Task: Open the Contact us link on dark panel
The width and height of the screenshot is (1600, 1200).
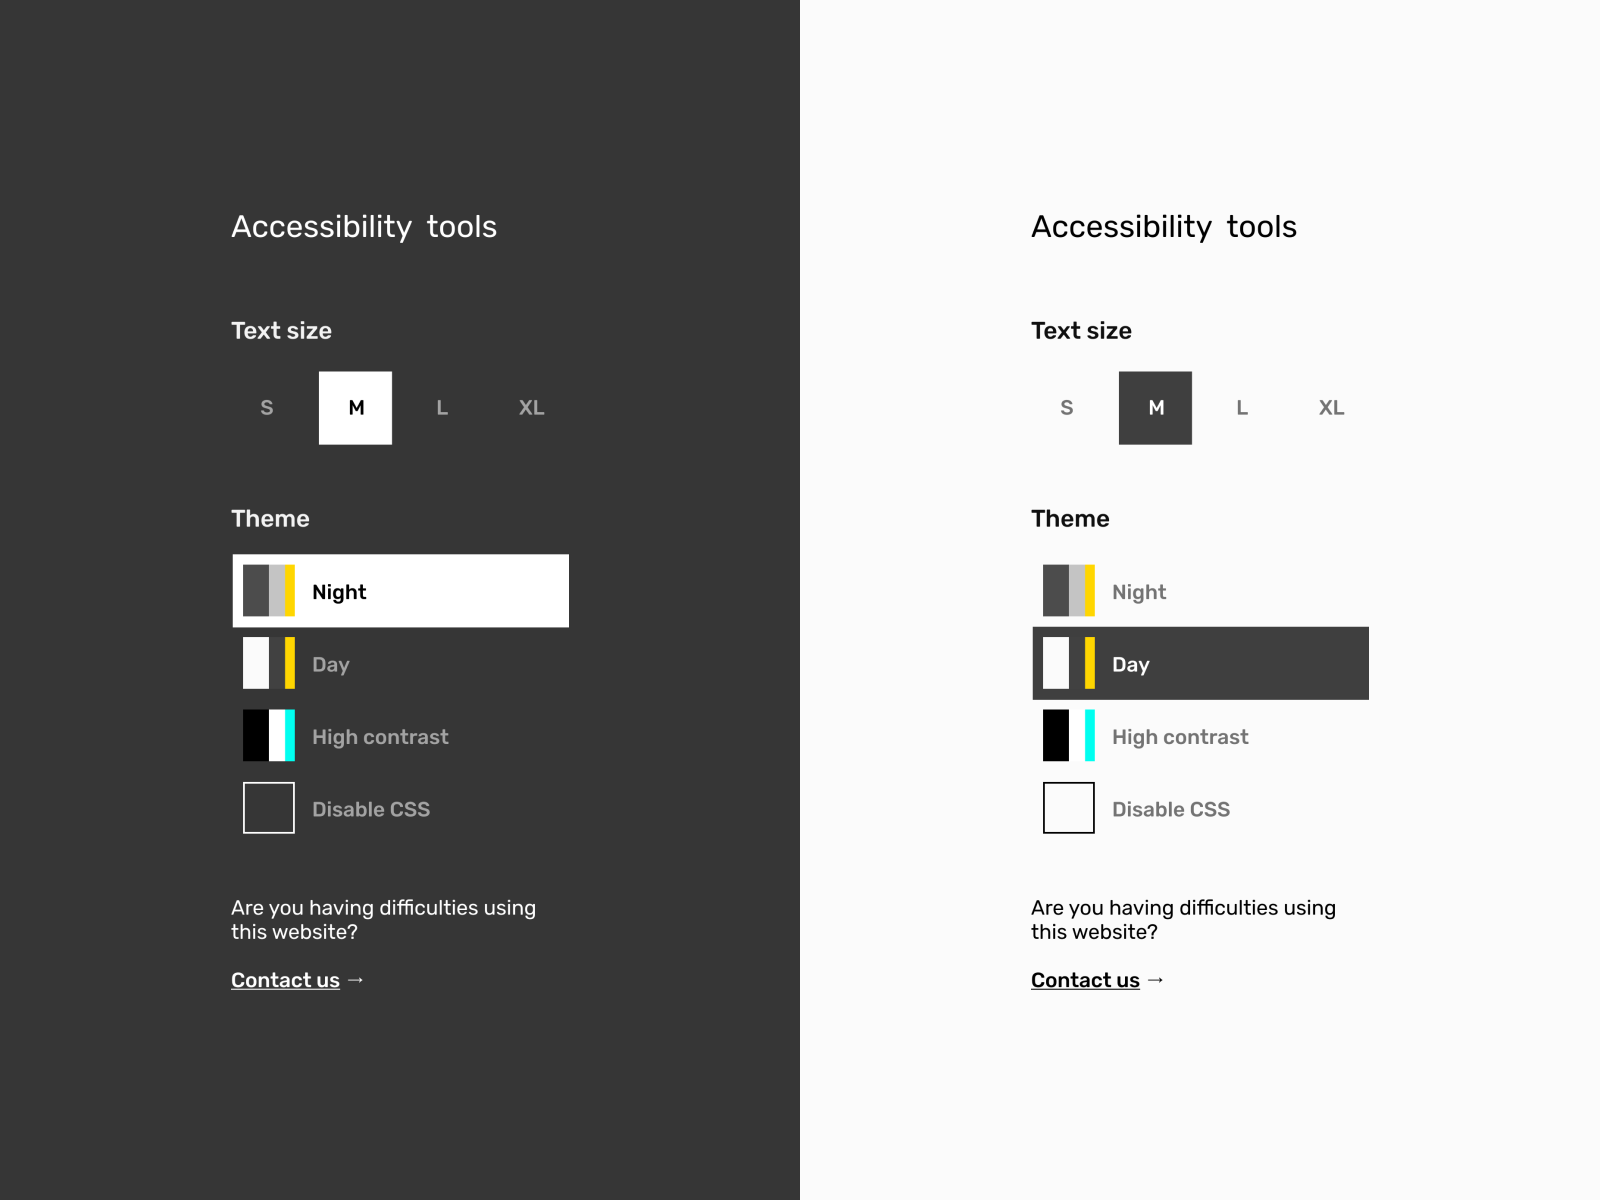Action: point(285,979)
